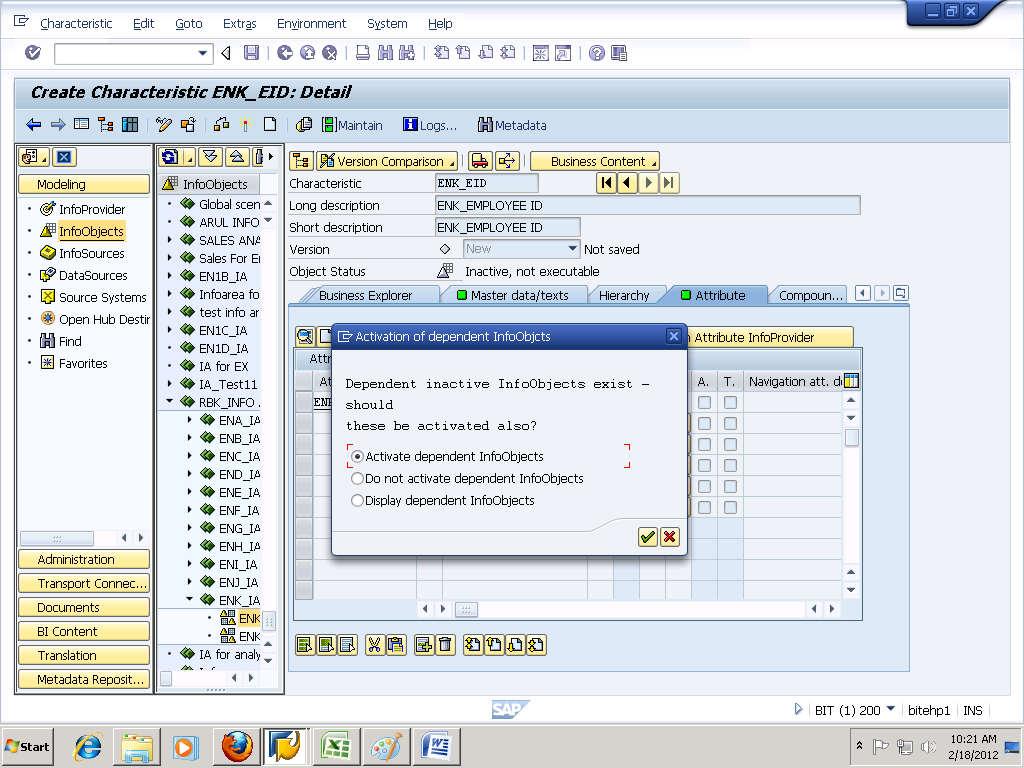Open the Characteristic menu

(x=76, y=24)
